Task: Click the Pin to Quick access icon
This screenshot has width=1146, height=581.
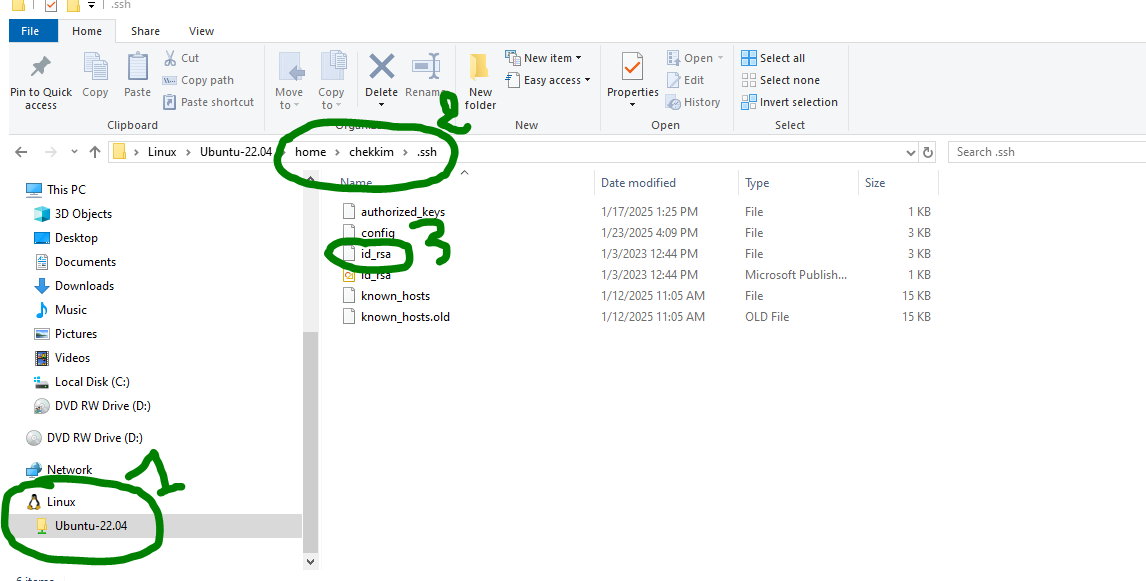Action: [x=41, y=68]
